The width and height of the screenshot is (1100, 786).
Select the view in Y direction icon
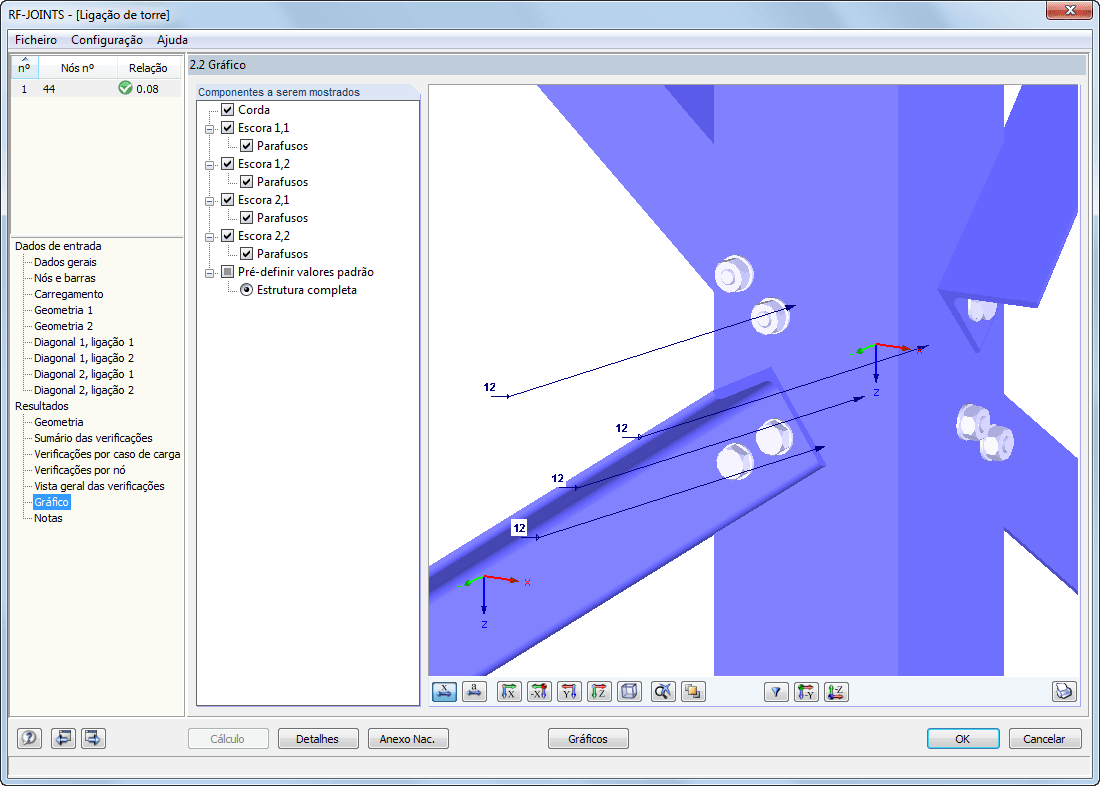tap(568, 691)
